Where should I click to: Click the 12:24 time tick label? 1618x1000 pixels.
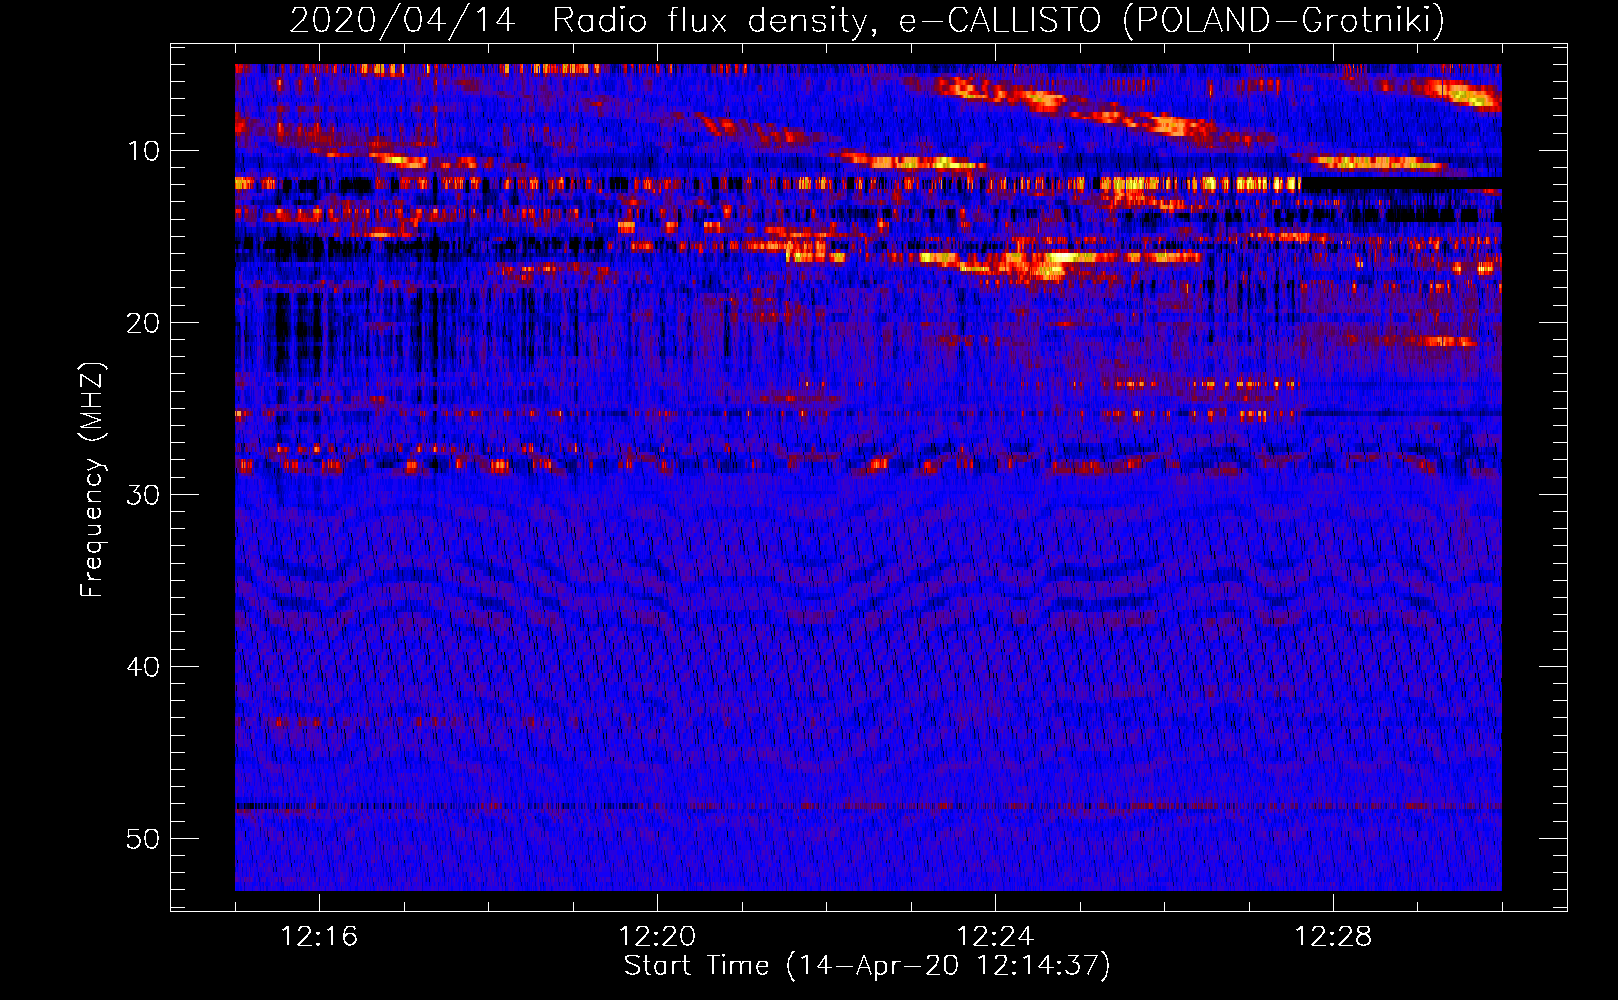point(995,936)
